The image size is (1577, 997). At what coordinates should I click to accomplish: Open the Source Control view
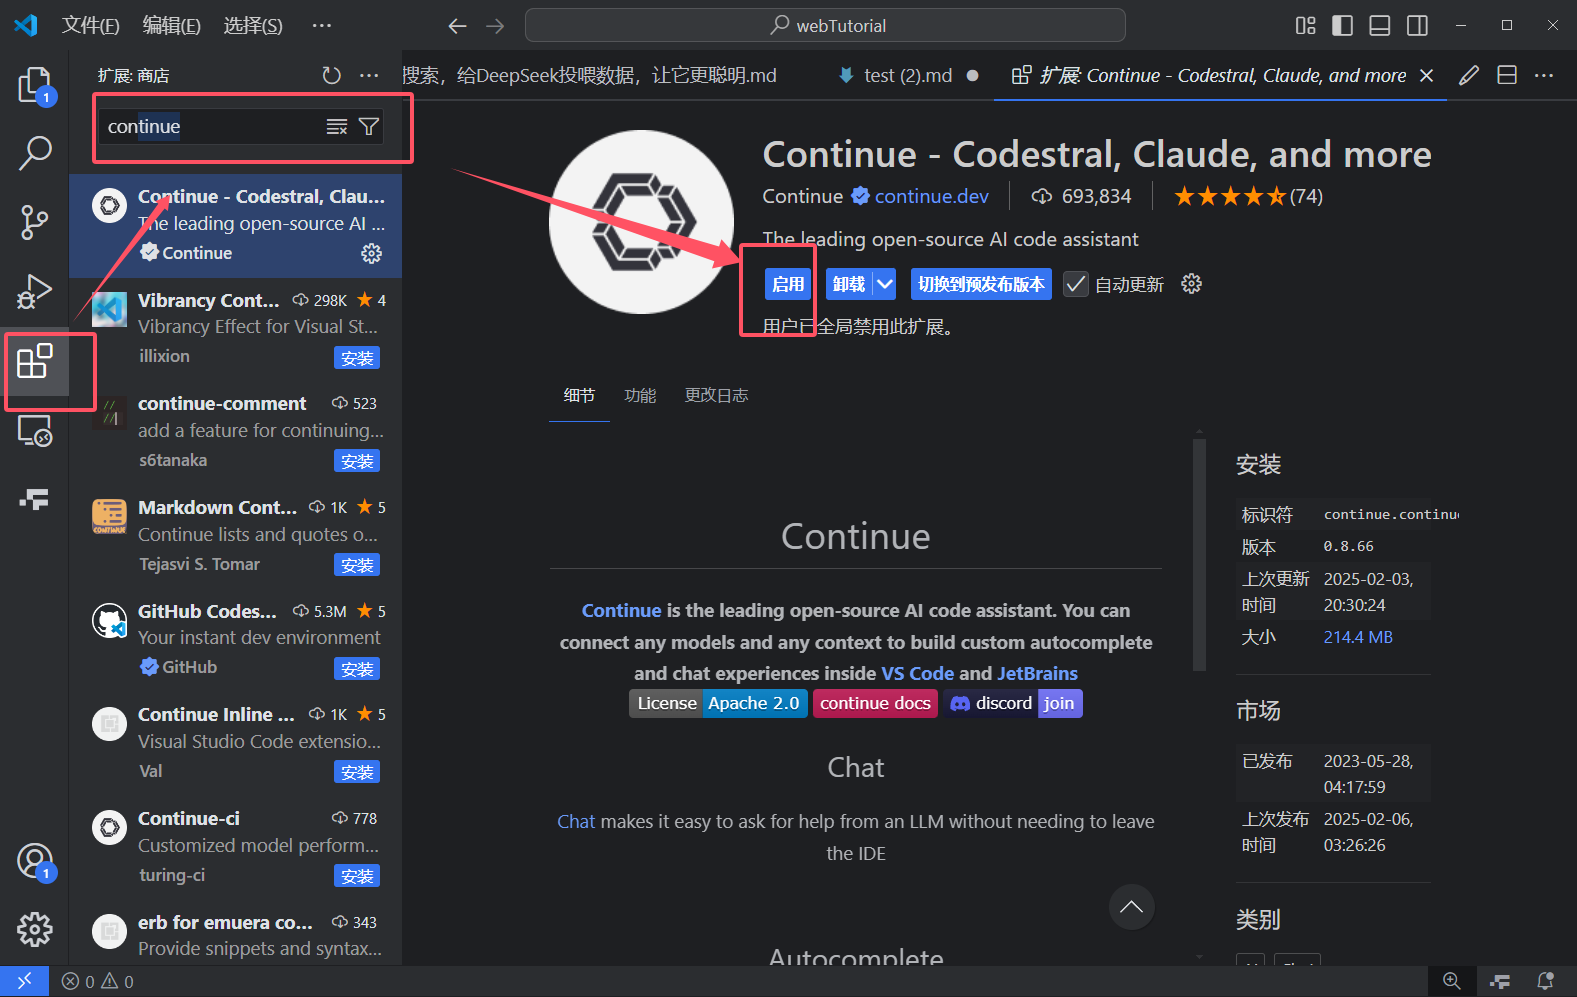click(x=35, y=222)
